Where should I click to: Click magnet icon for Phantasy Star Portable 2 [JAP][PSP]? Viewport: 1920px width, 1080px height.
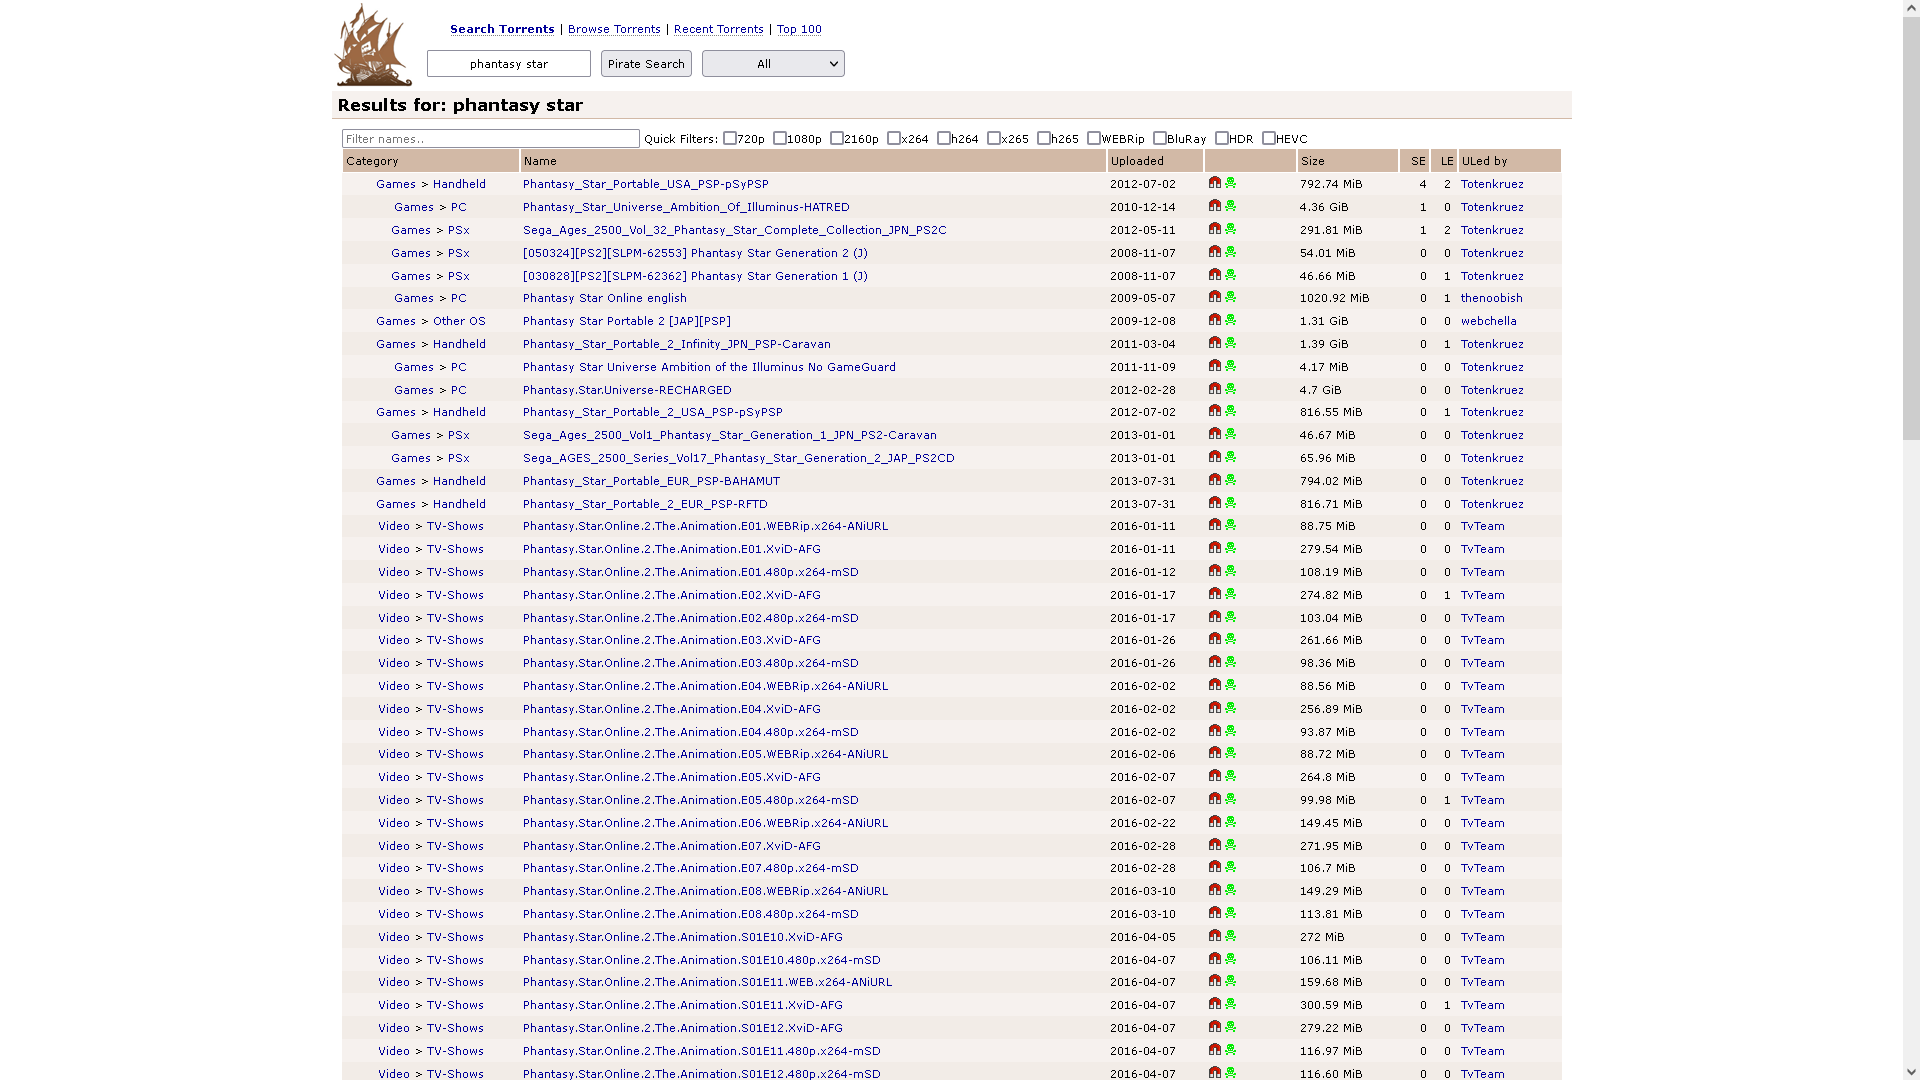pyautogui.click(x=1215, y=320)
